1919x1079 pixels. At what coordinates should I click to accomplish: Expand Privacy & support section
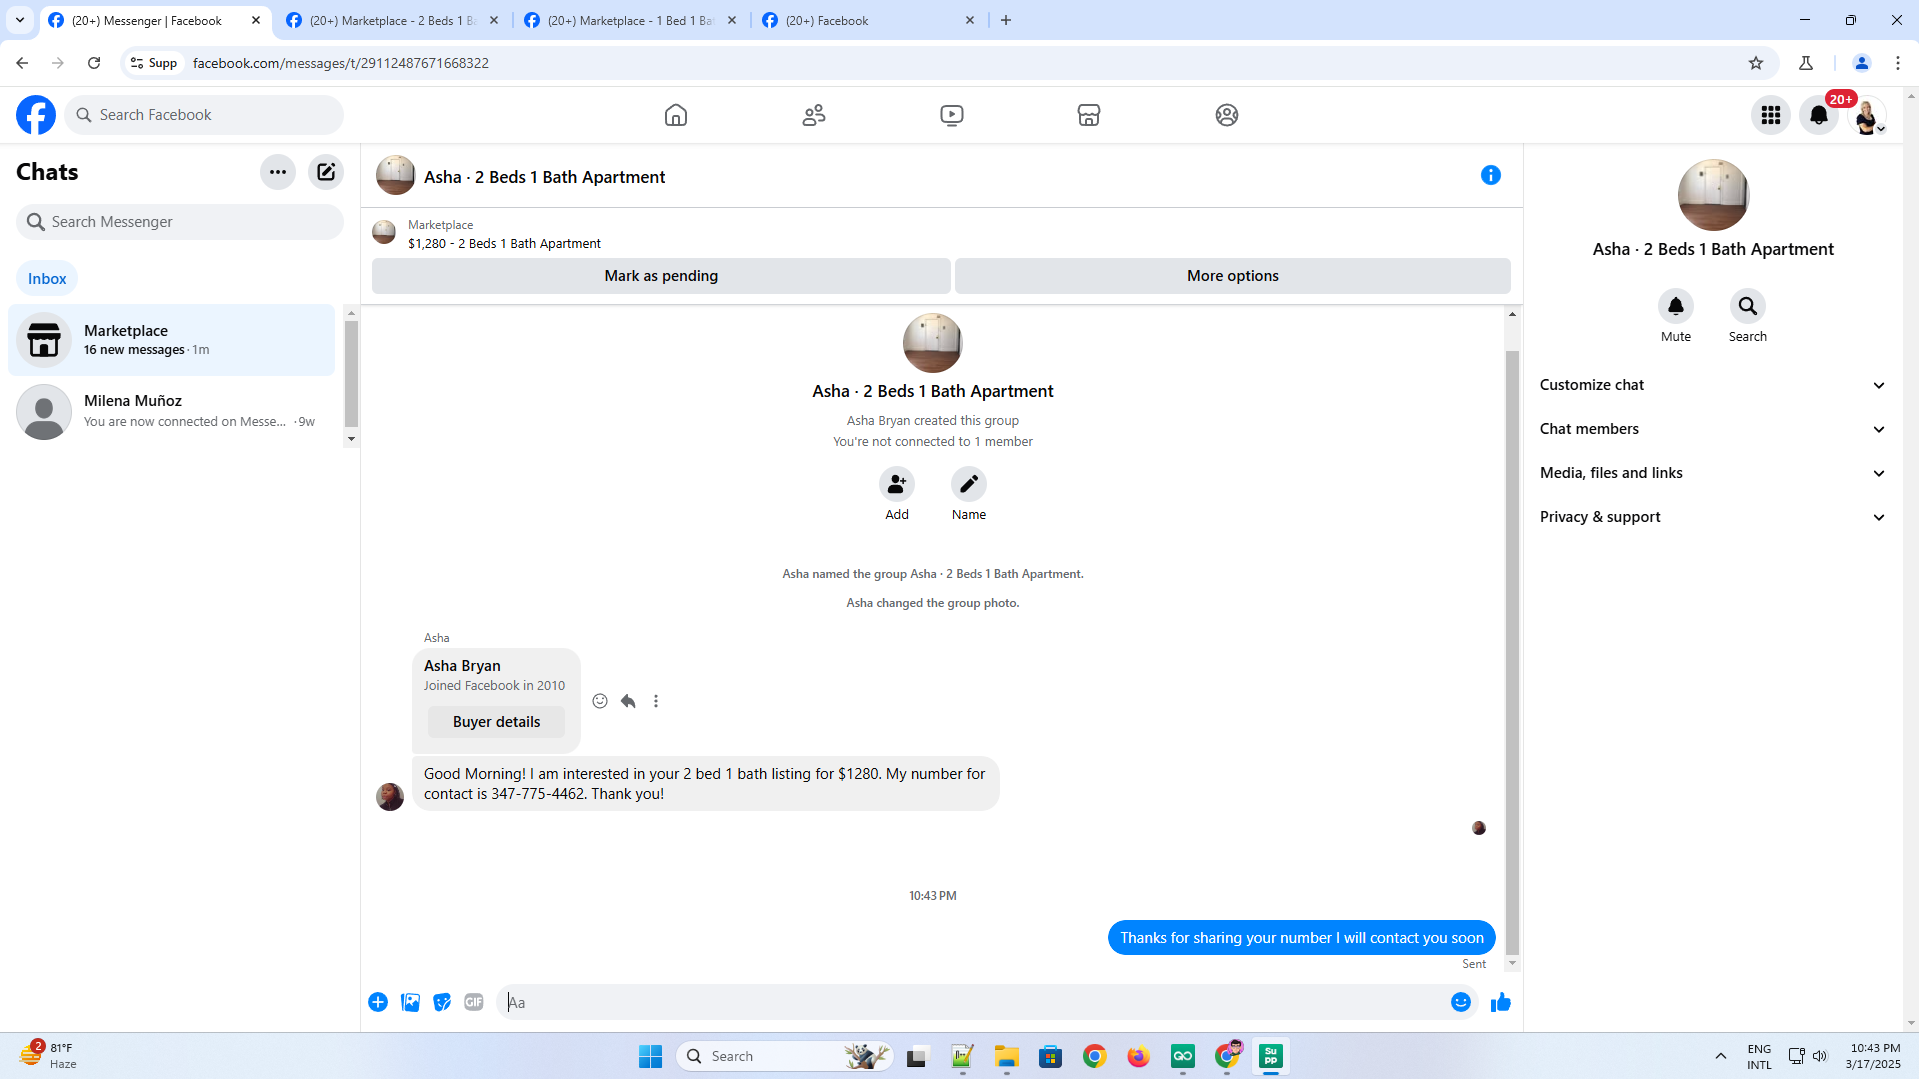1713,517
